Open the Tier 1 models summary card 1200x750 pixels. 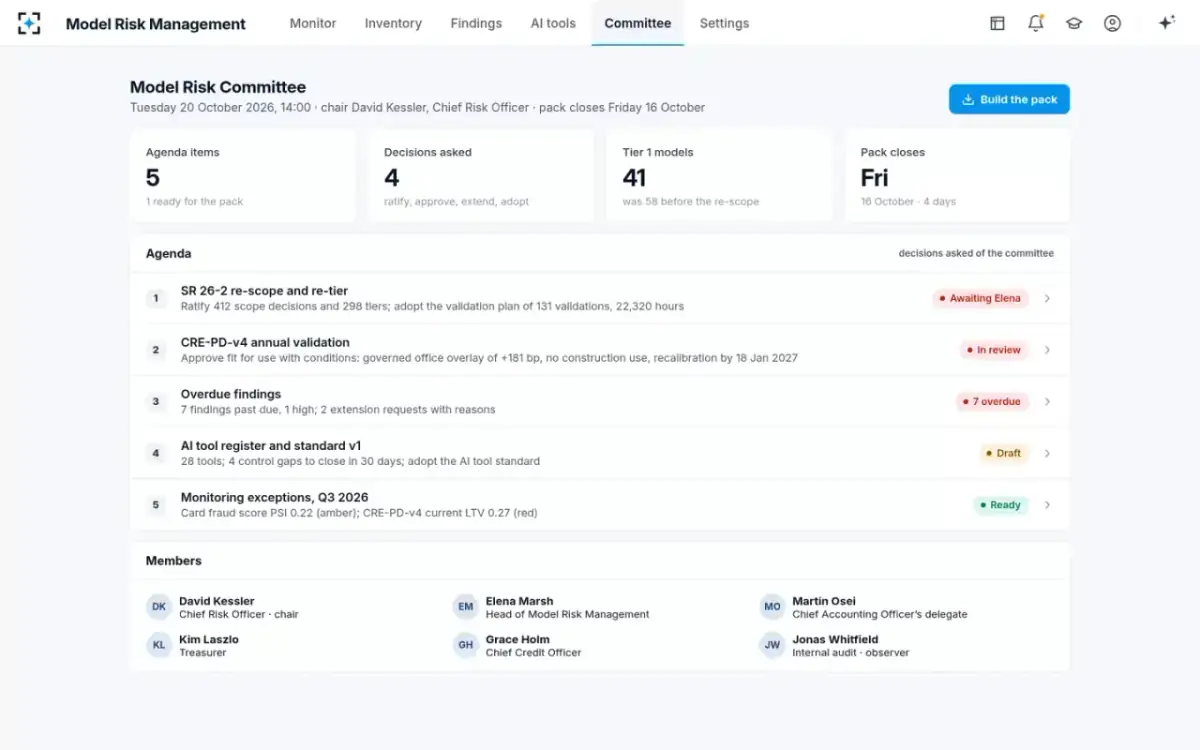[x=719, y=175]
